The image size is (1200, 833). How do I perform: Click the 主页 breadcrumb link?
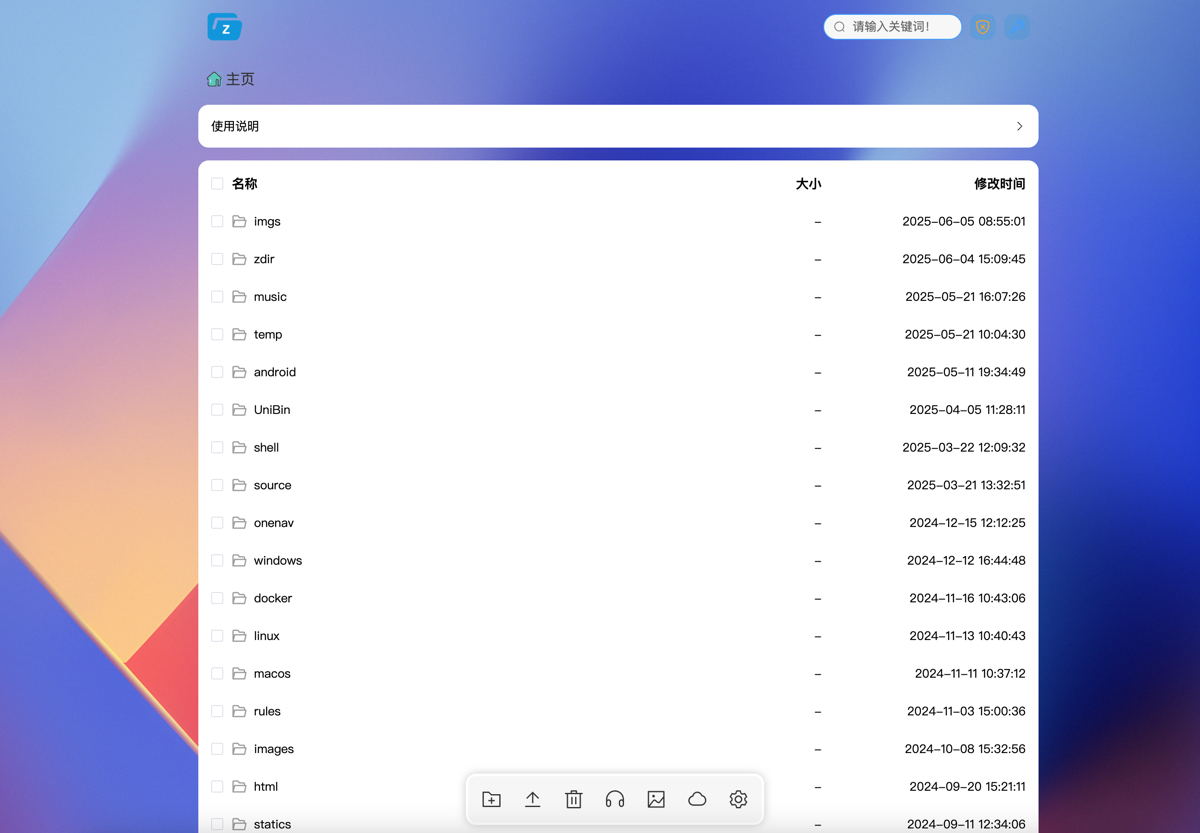point(240,79)
